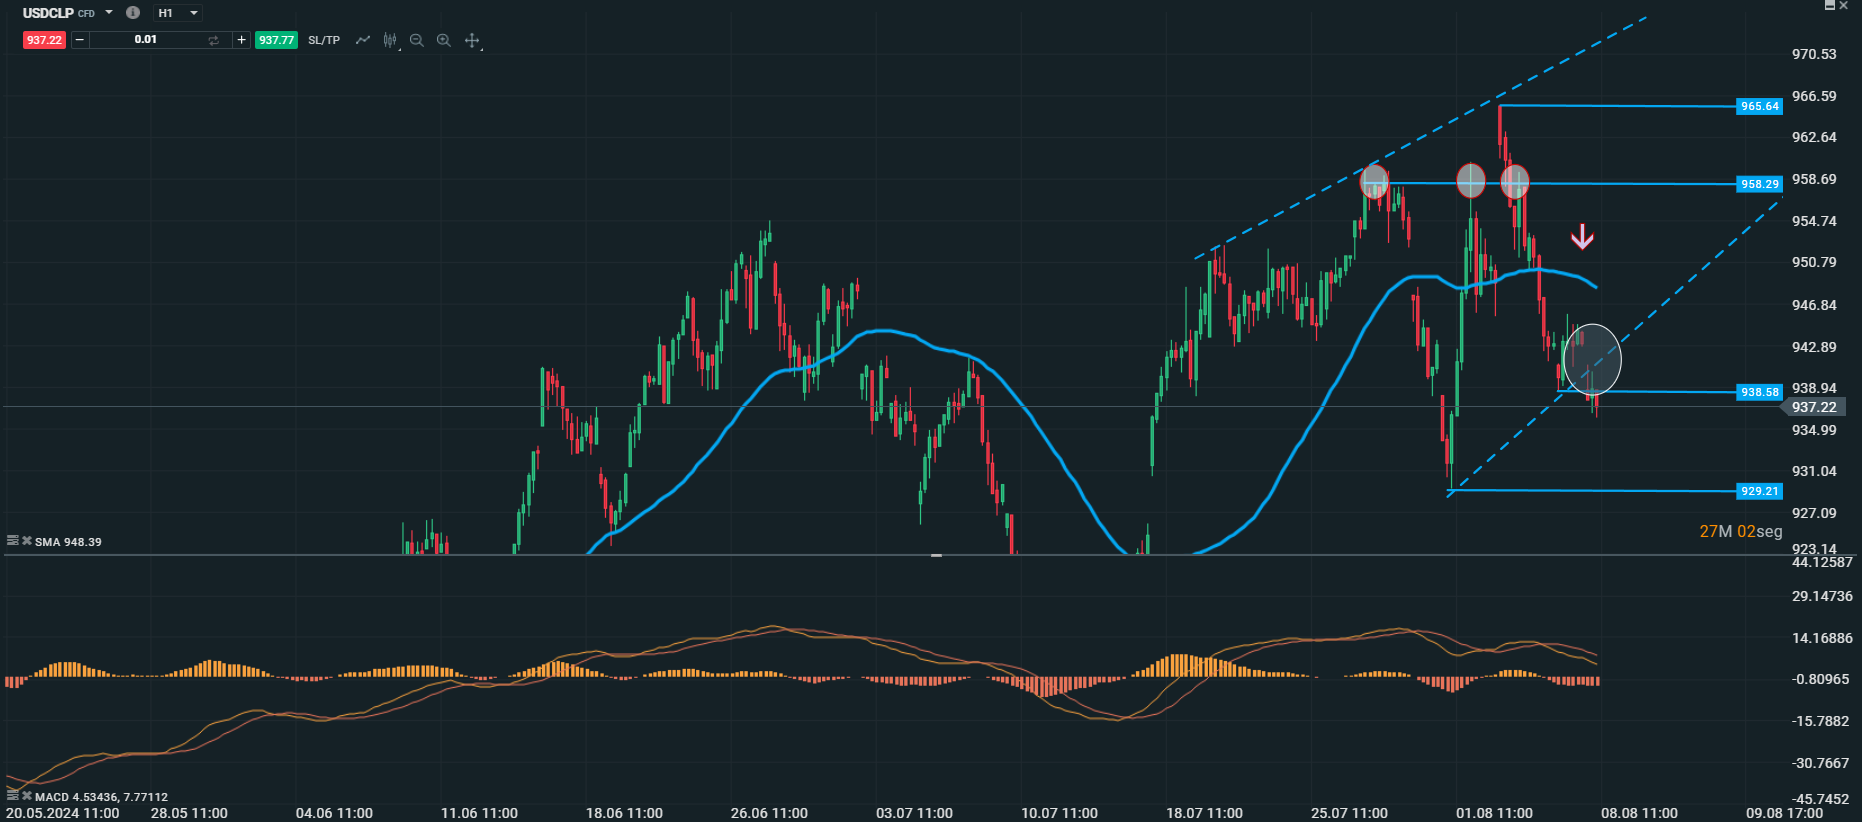
Task: Click the USDCLP symbol name
Action: 48,13
